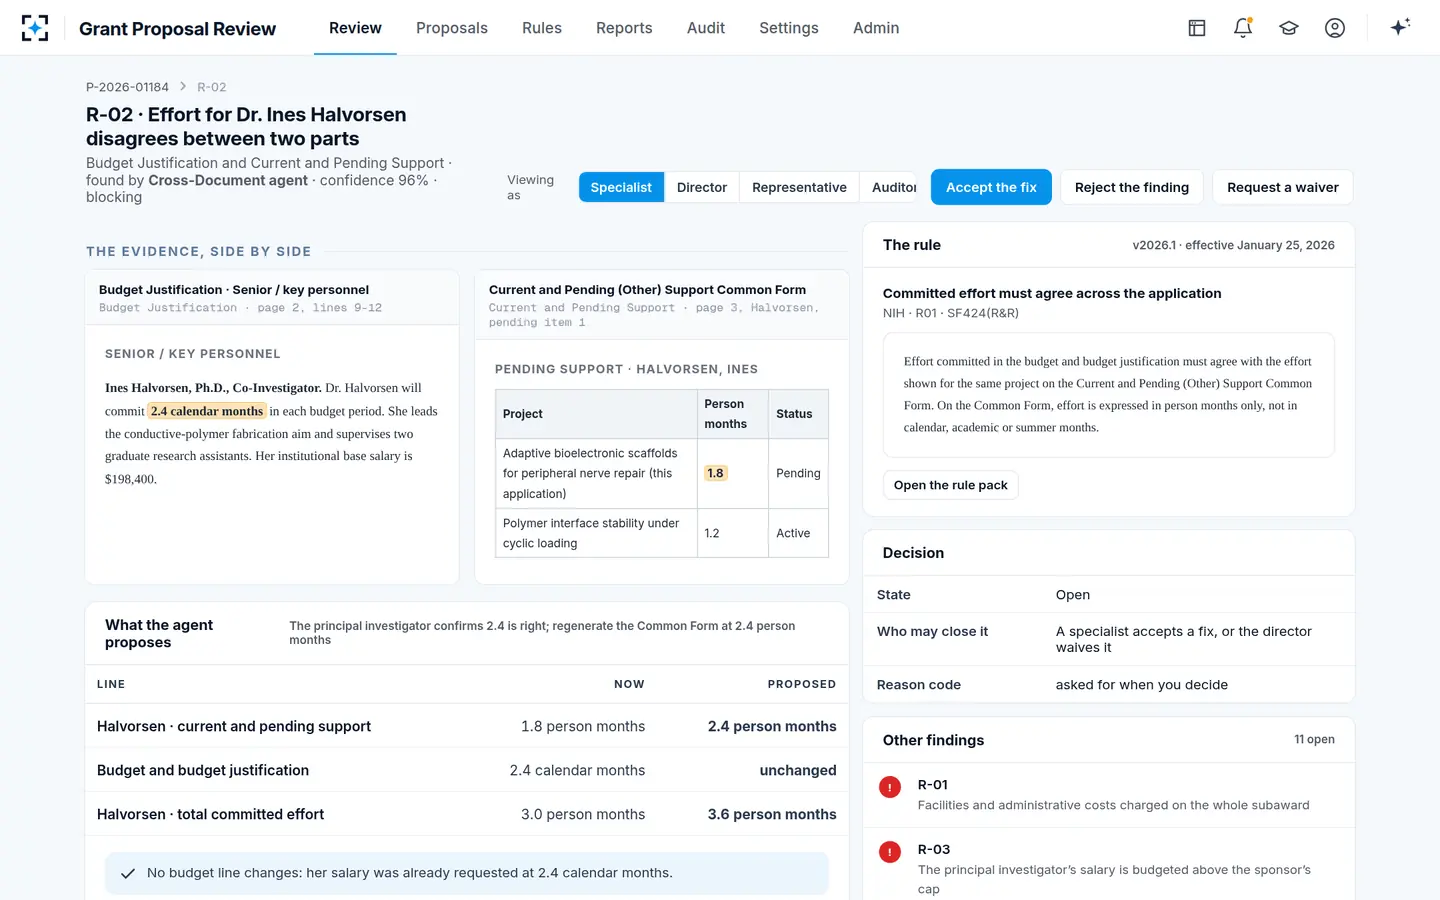Screen dimensions: 1440x900
Task: Switch viewing role to Specialist
Action: coord(621,187)
